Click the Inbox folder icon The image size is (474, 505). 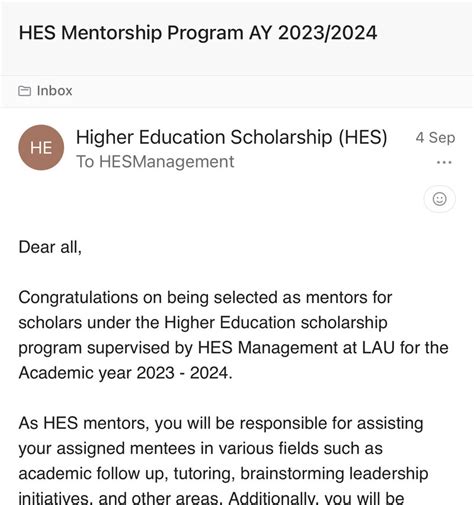point(24,91)
